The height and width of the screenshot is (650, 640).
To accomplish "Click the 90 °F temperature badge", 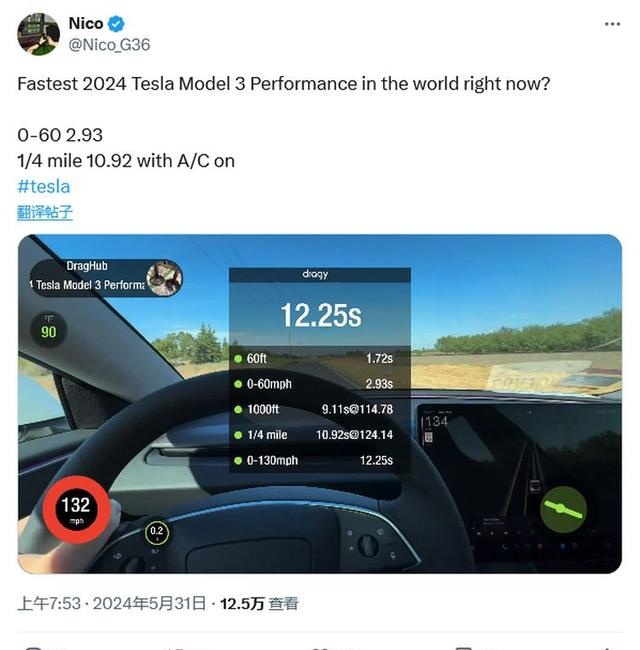I will click(x=48, y=329).
